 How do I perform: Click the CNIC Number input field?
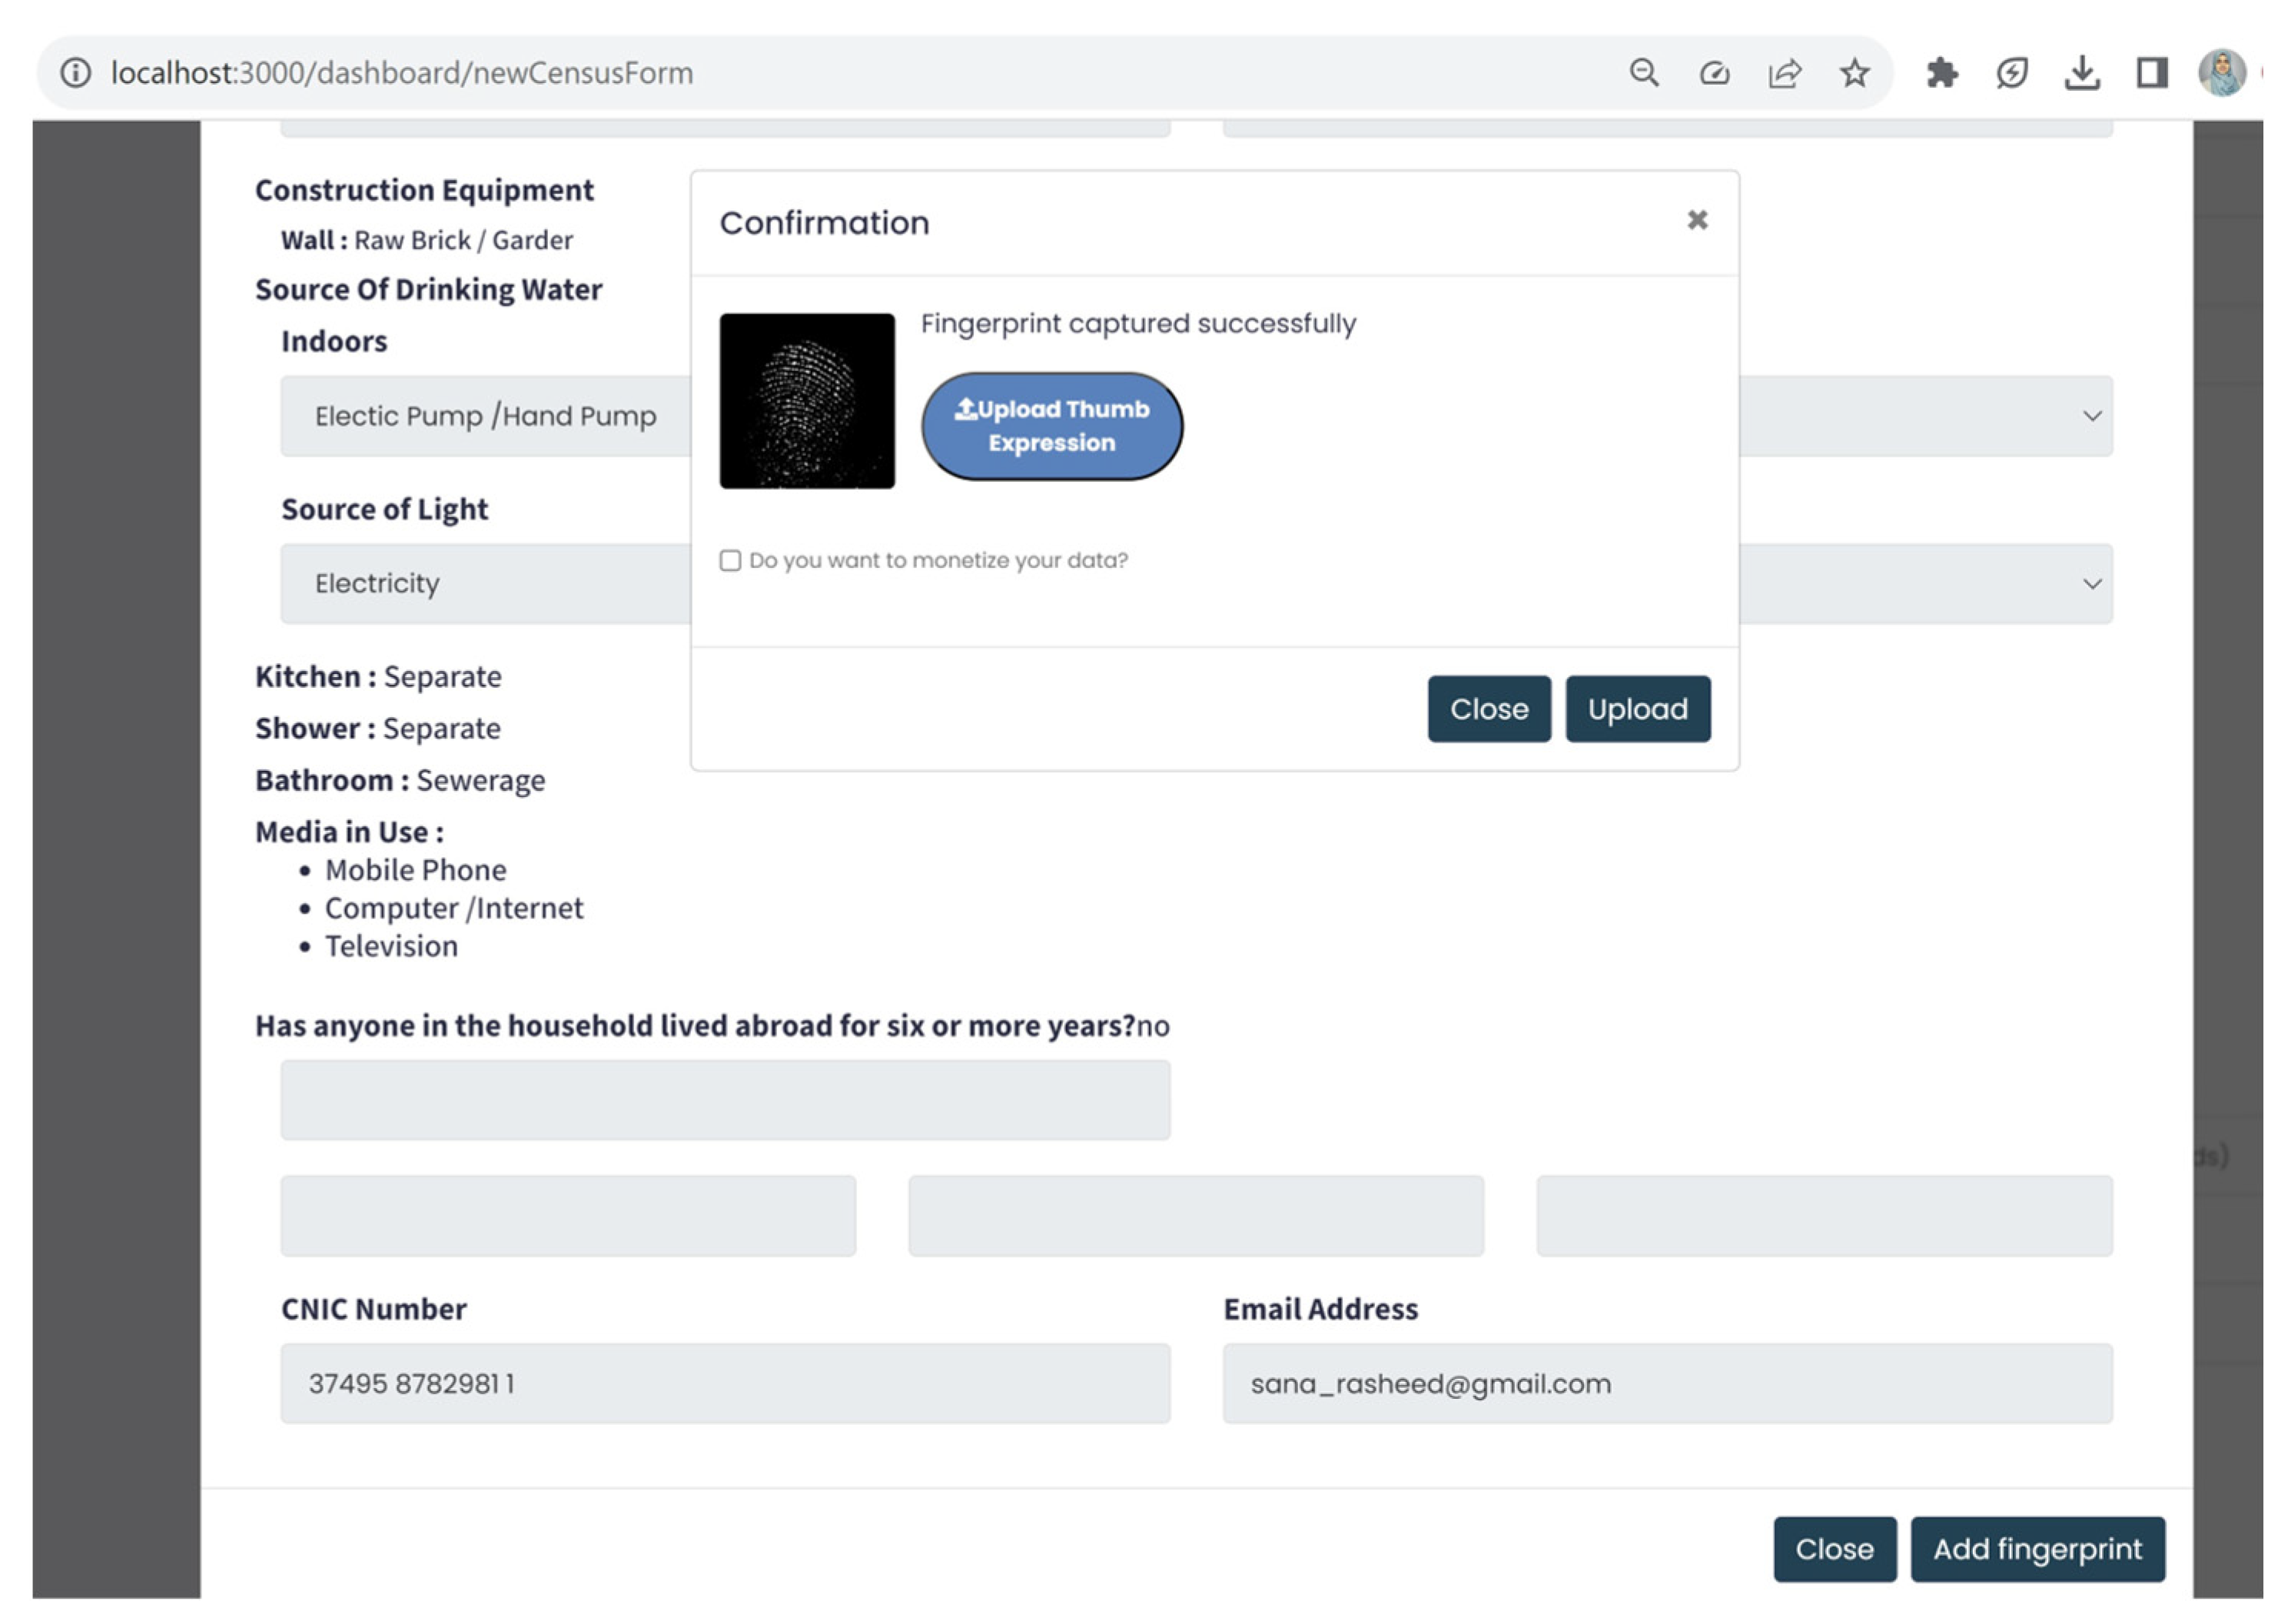[724, 1383]
